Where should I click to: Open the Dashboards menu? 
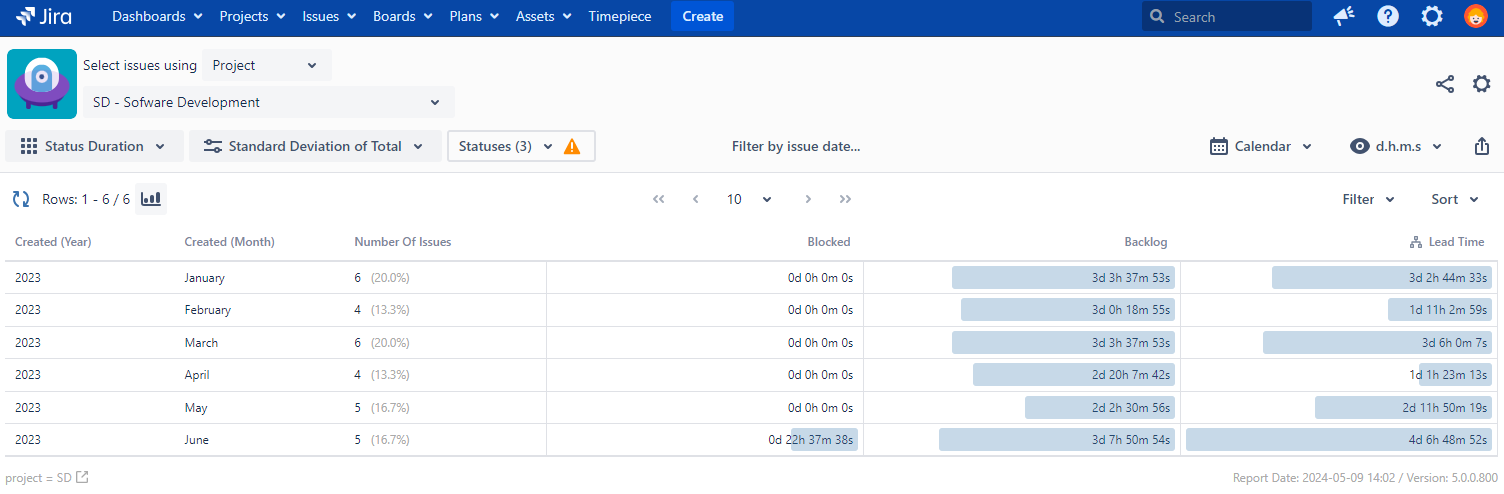pos(157,16)
